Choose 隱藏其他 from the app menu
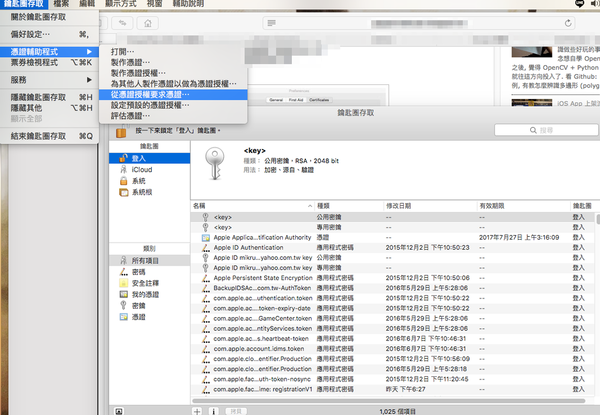Screen dimensions: 600x415 (49, 108)
